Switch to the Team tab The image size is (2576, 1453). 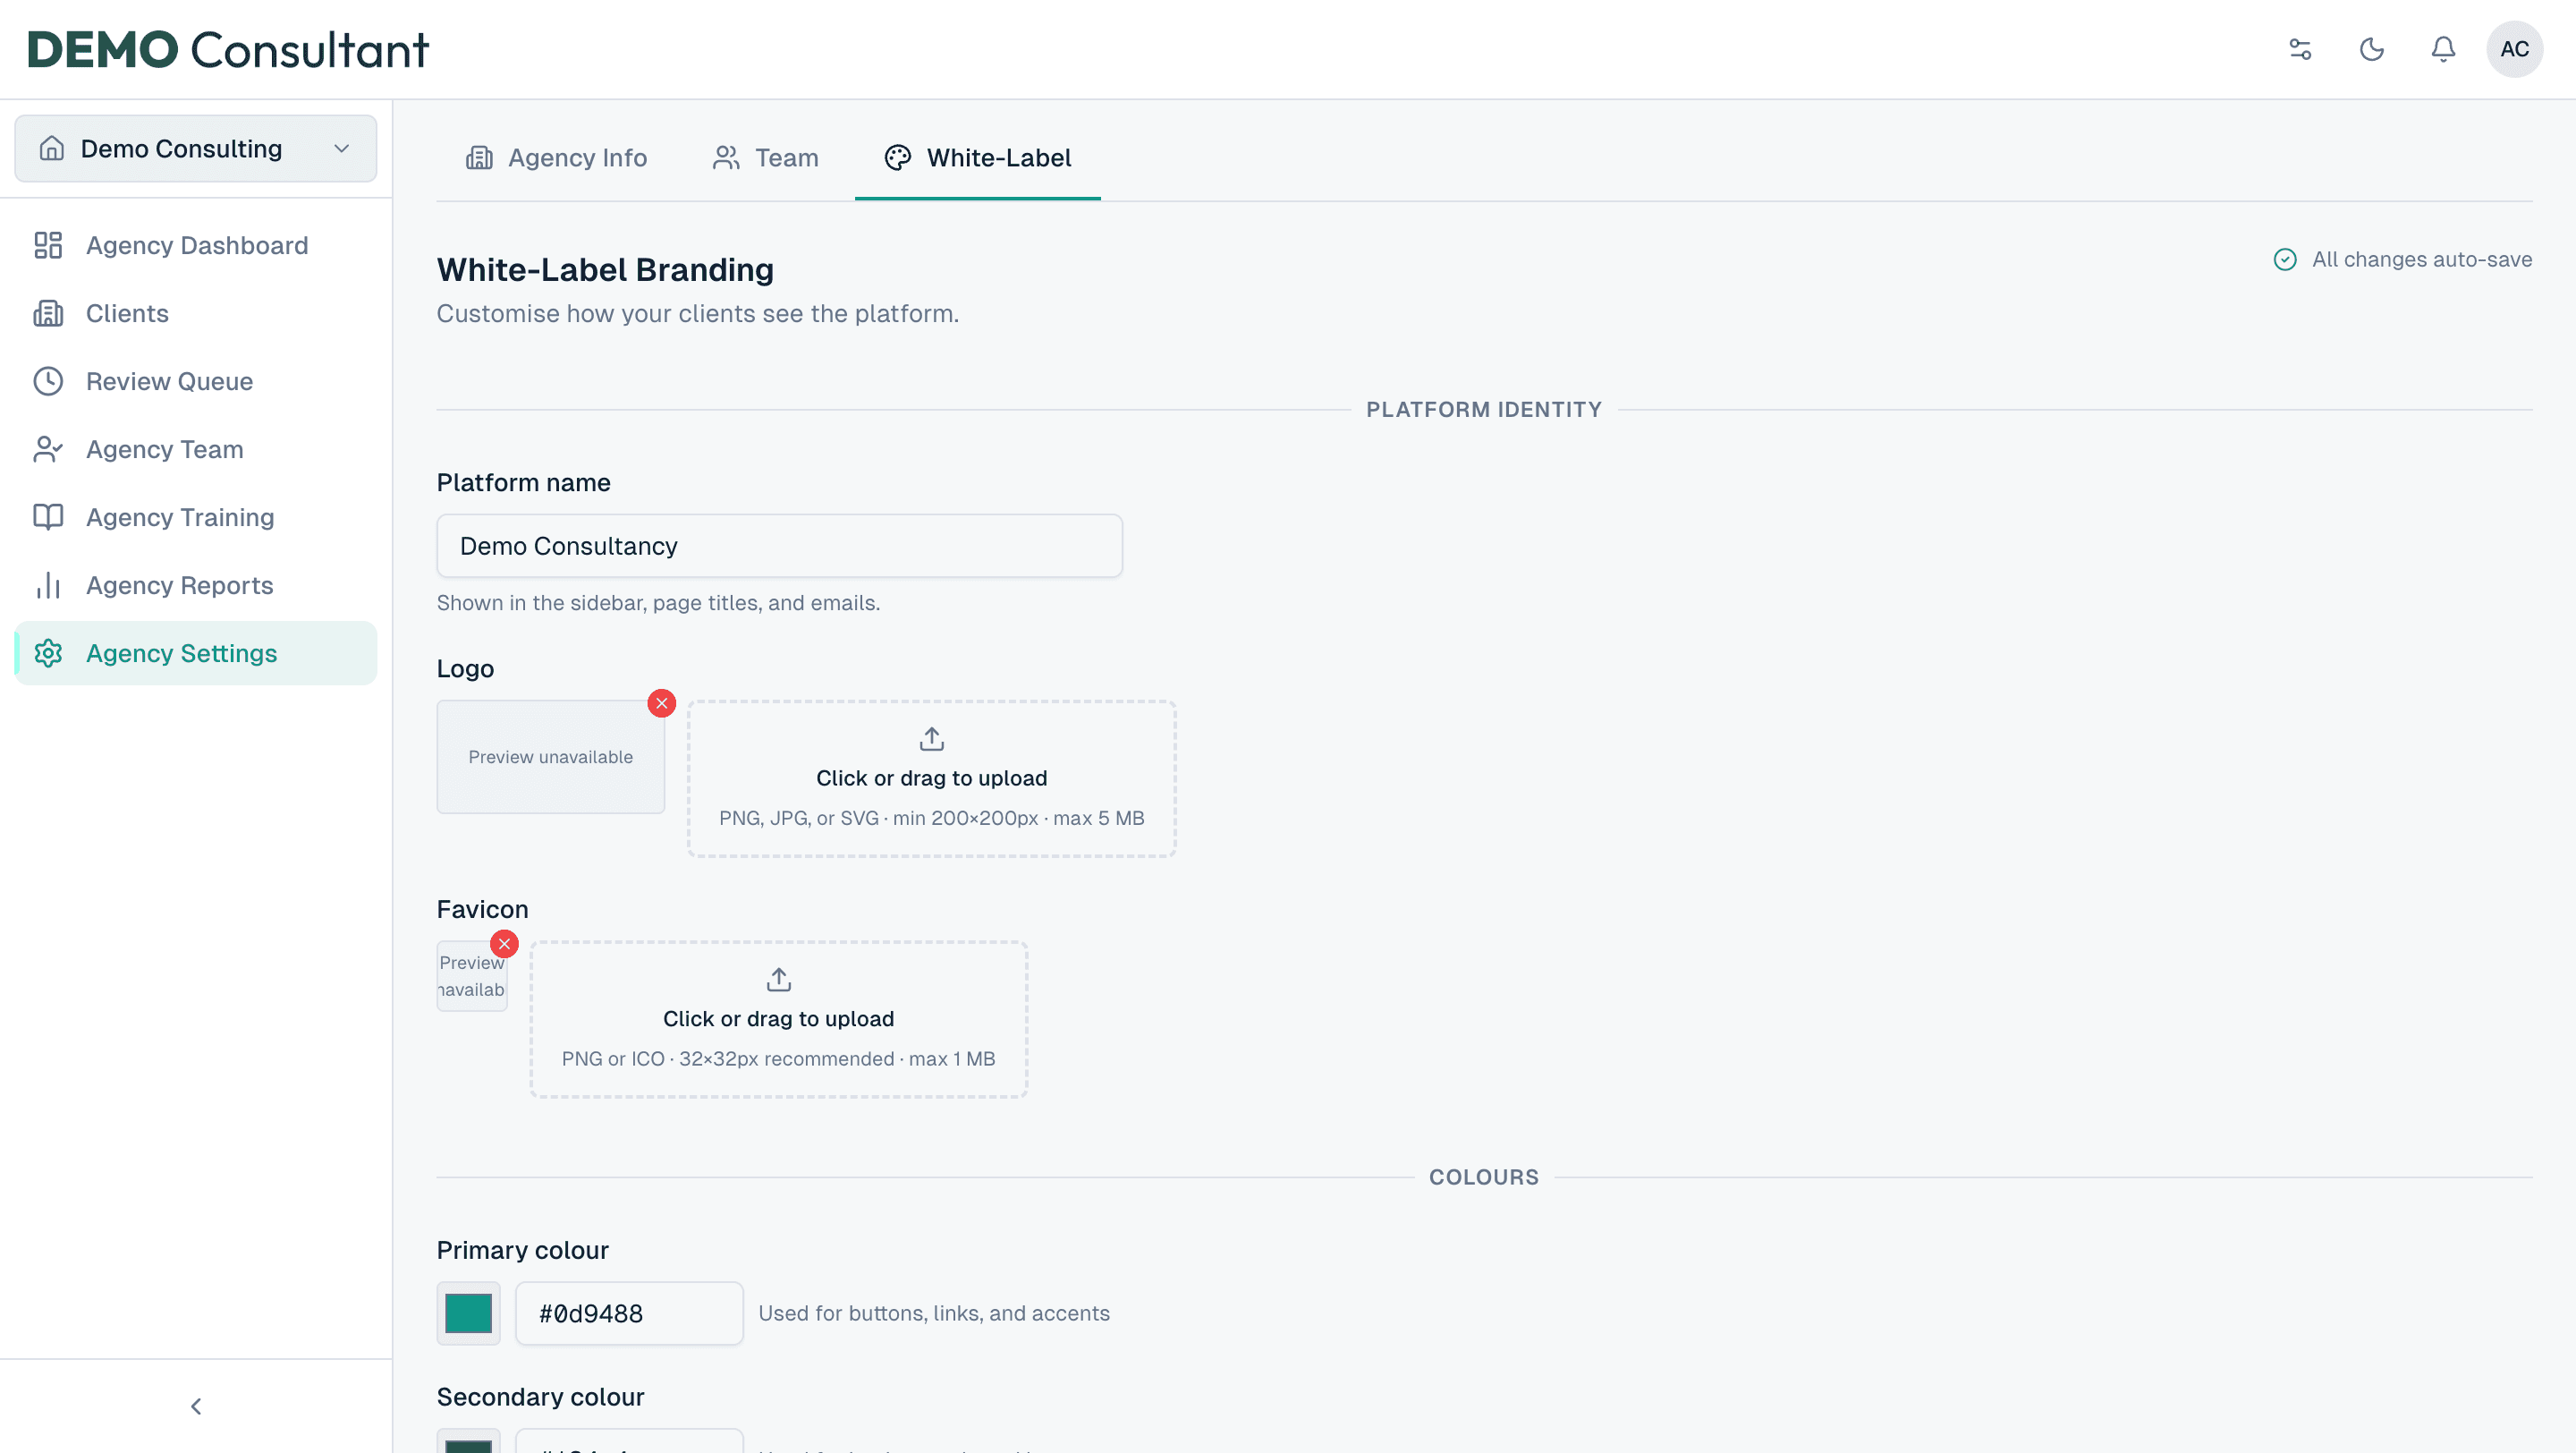click(766, 158)
